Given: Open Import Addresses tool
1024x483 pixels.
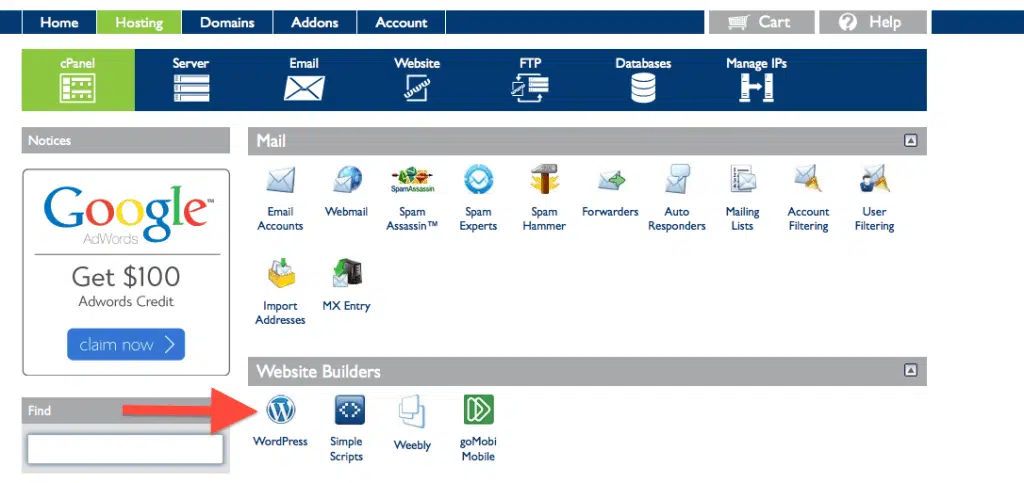Looking at the screenshot, I should point(280,275).
